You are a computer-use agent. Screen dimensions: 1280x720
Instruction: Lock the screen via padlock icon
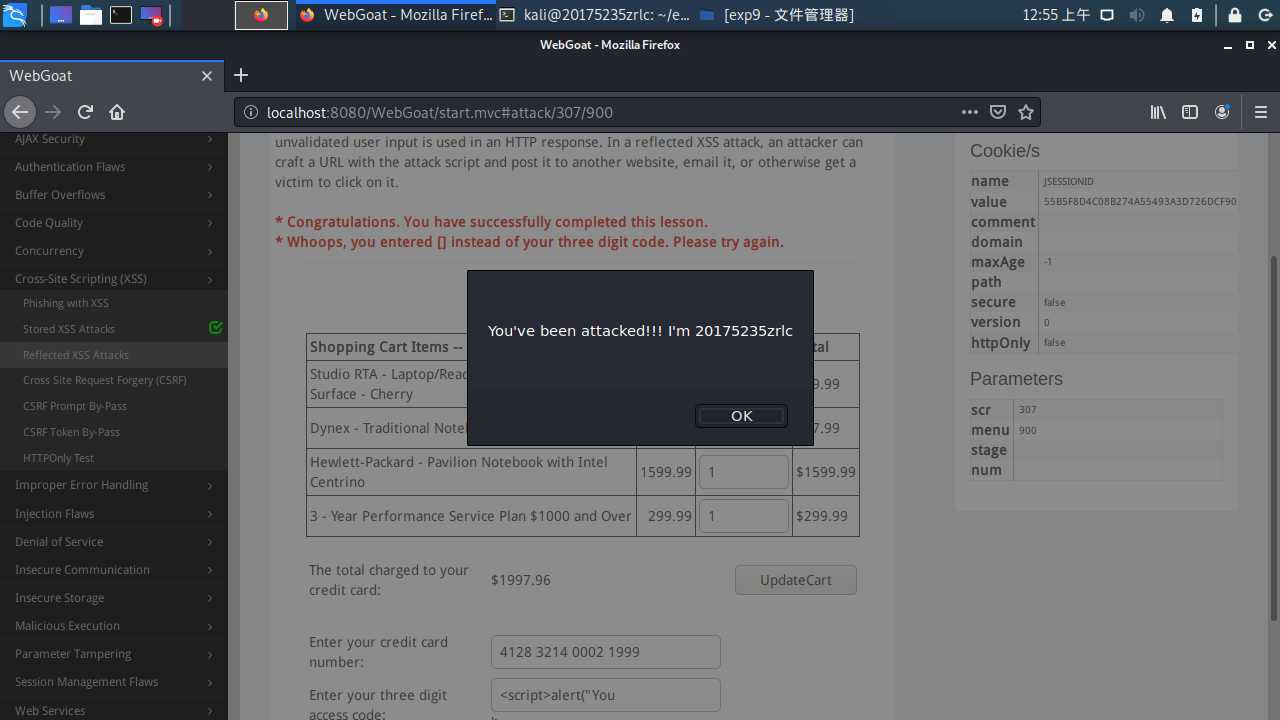point(1235,15)
